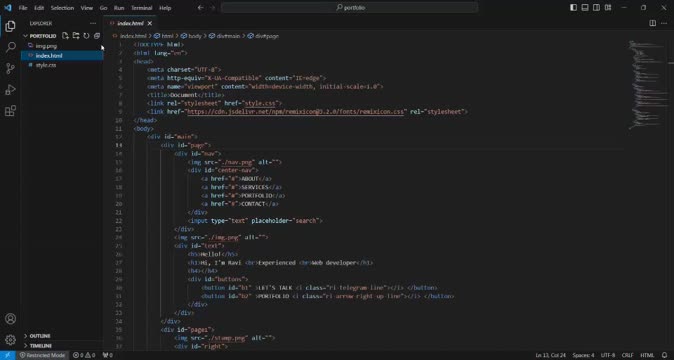
Task: Toggle the bottom panel layout button
Action: point(585,7)
